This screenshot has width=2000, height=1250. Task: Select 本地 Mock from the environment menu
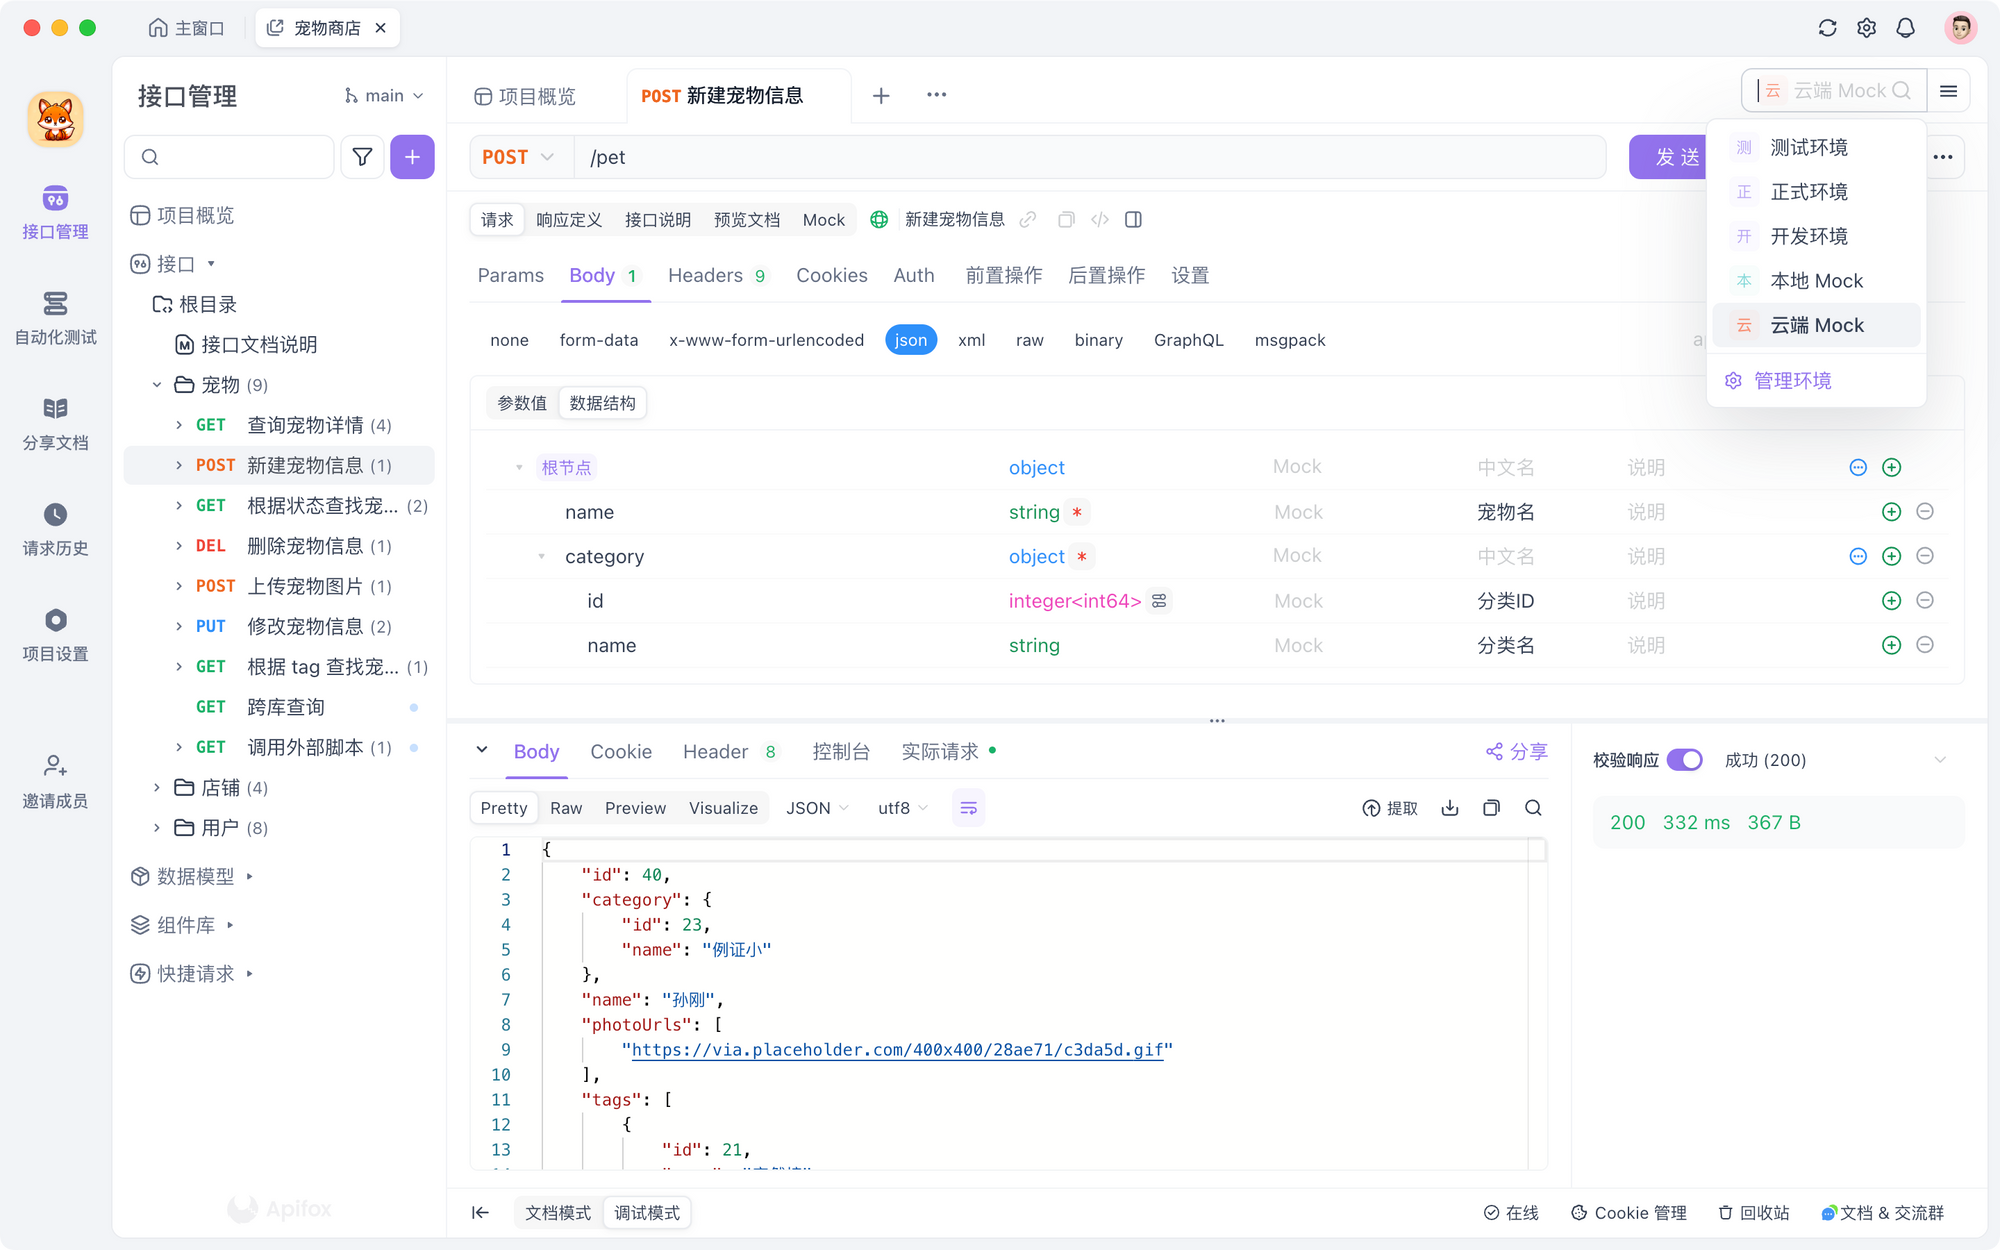pyautogui.click(x=1817, y=281)
